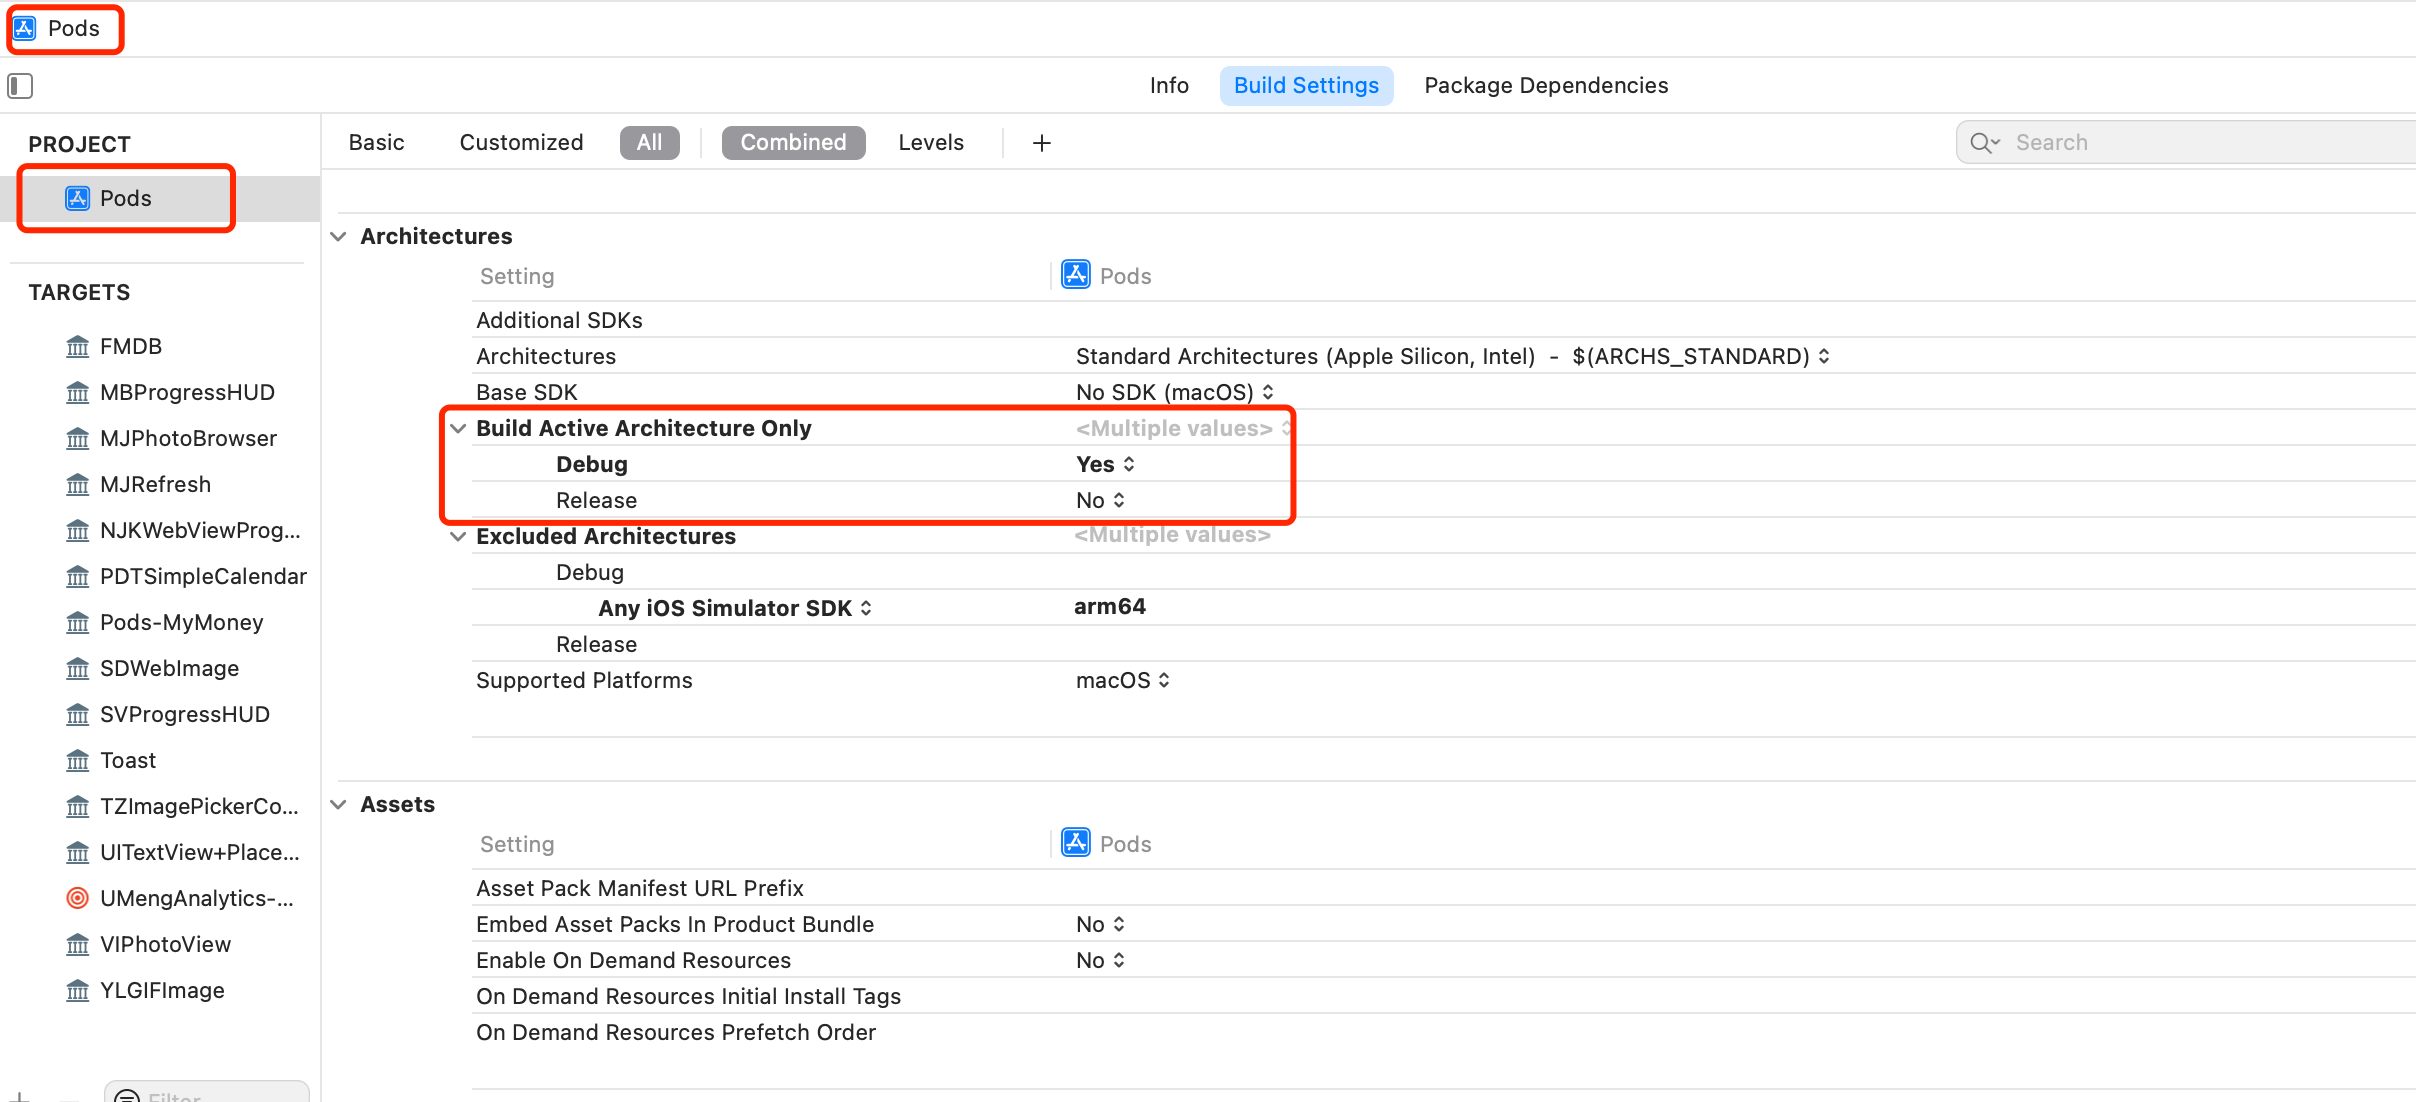Enable the Combined settings view
This screenshot has height=1102, width=2416.
(x=792, y=142)
